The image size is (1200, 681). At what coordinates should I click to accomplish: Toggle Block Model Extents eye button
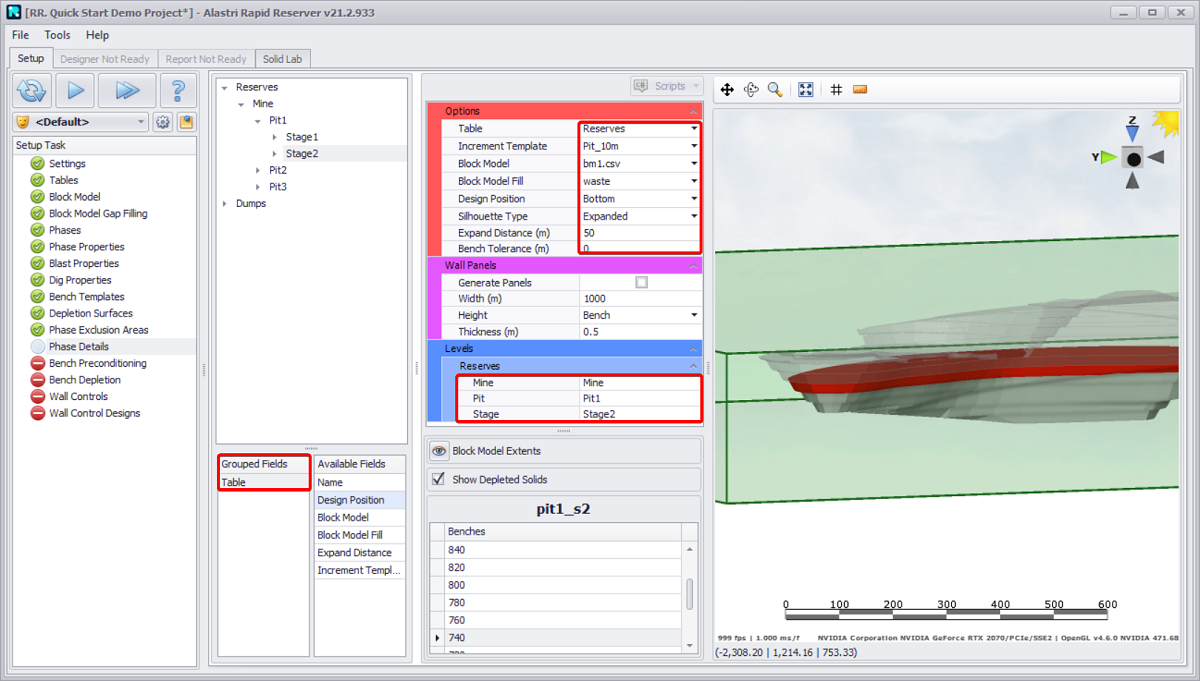439,451
